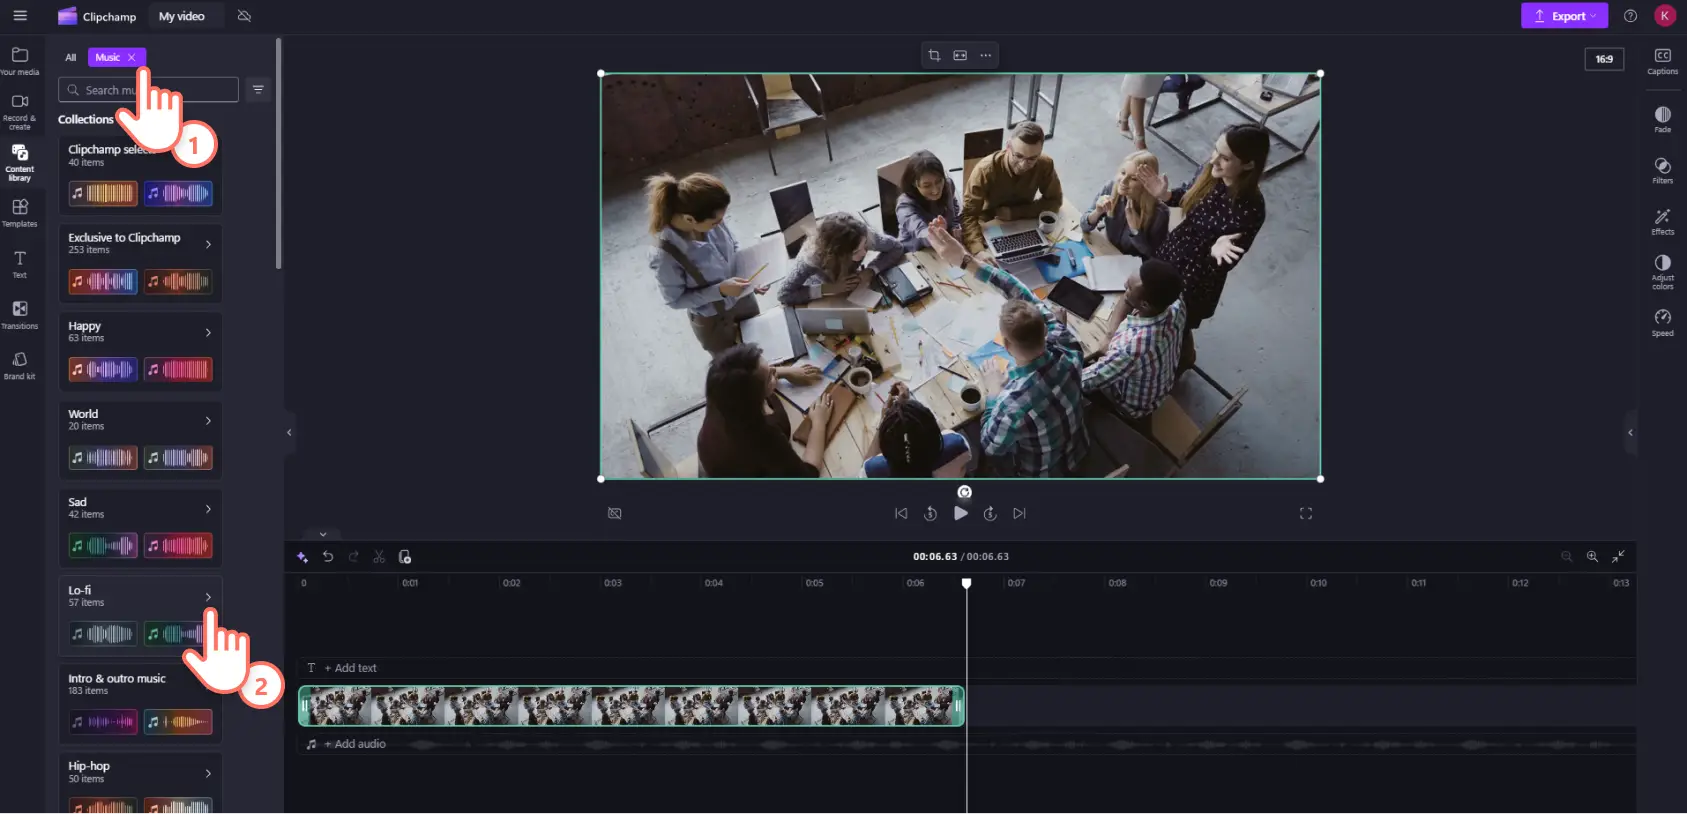Image resolution: width=1687 pixels, height=814 pixels.
Task: Remove the Music filter chip
Action: click(x=132, y=57)
